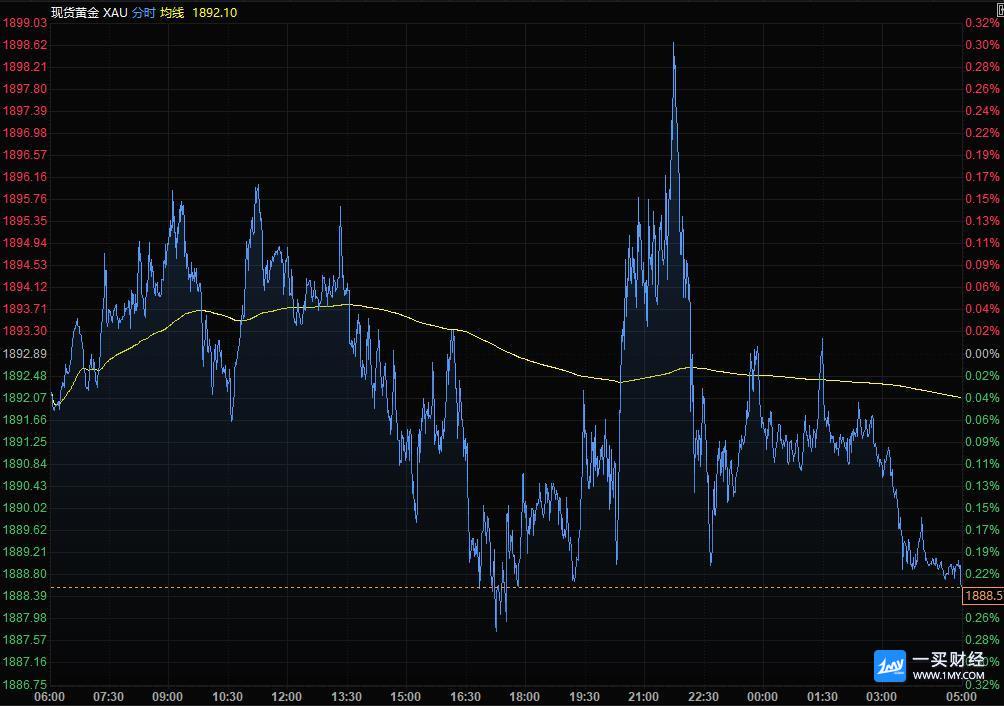The width and height of the screenshot is (1004, 706).
Task: Click the 1892.89 baseline price label
Action: click(x=25, y=353)
